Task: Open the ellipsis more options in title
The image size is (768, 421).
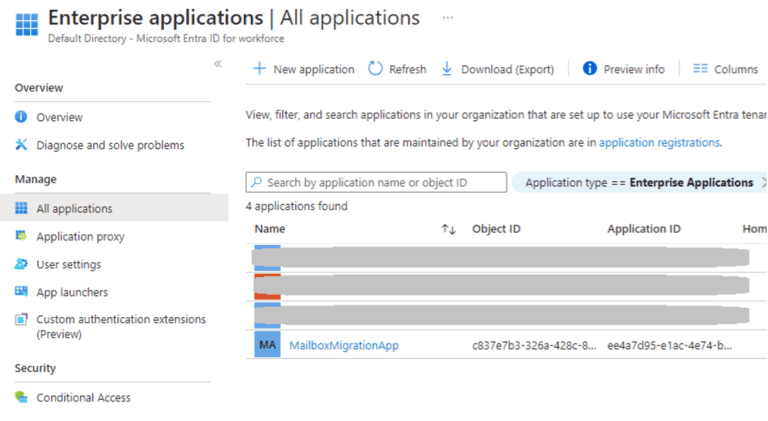Action: [x=447, y=18]
